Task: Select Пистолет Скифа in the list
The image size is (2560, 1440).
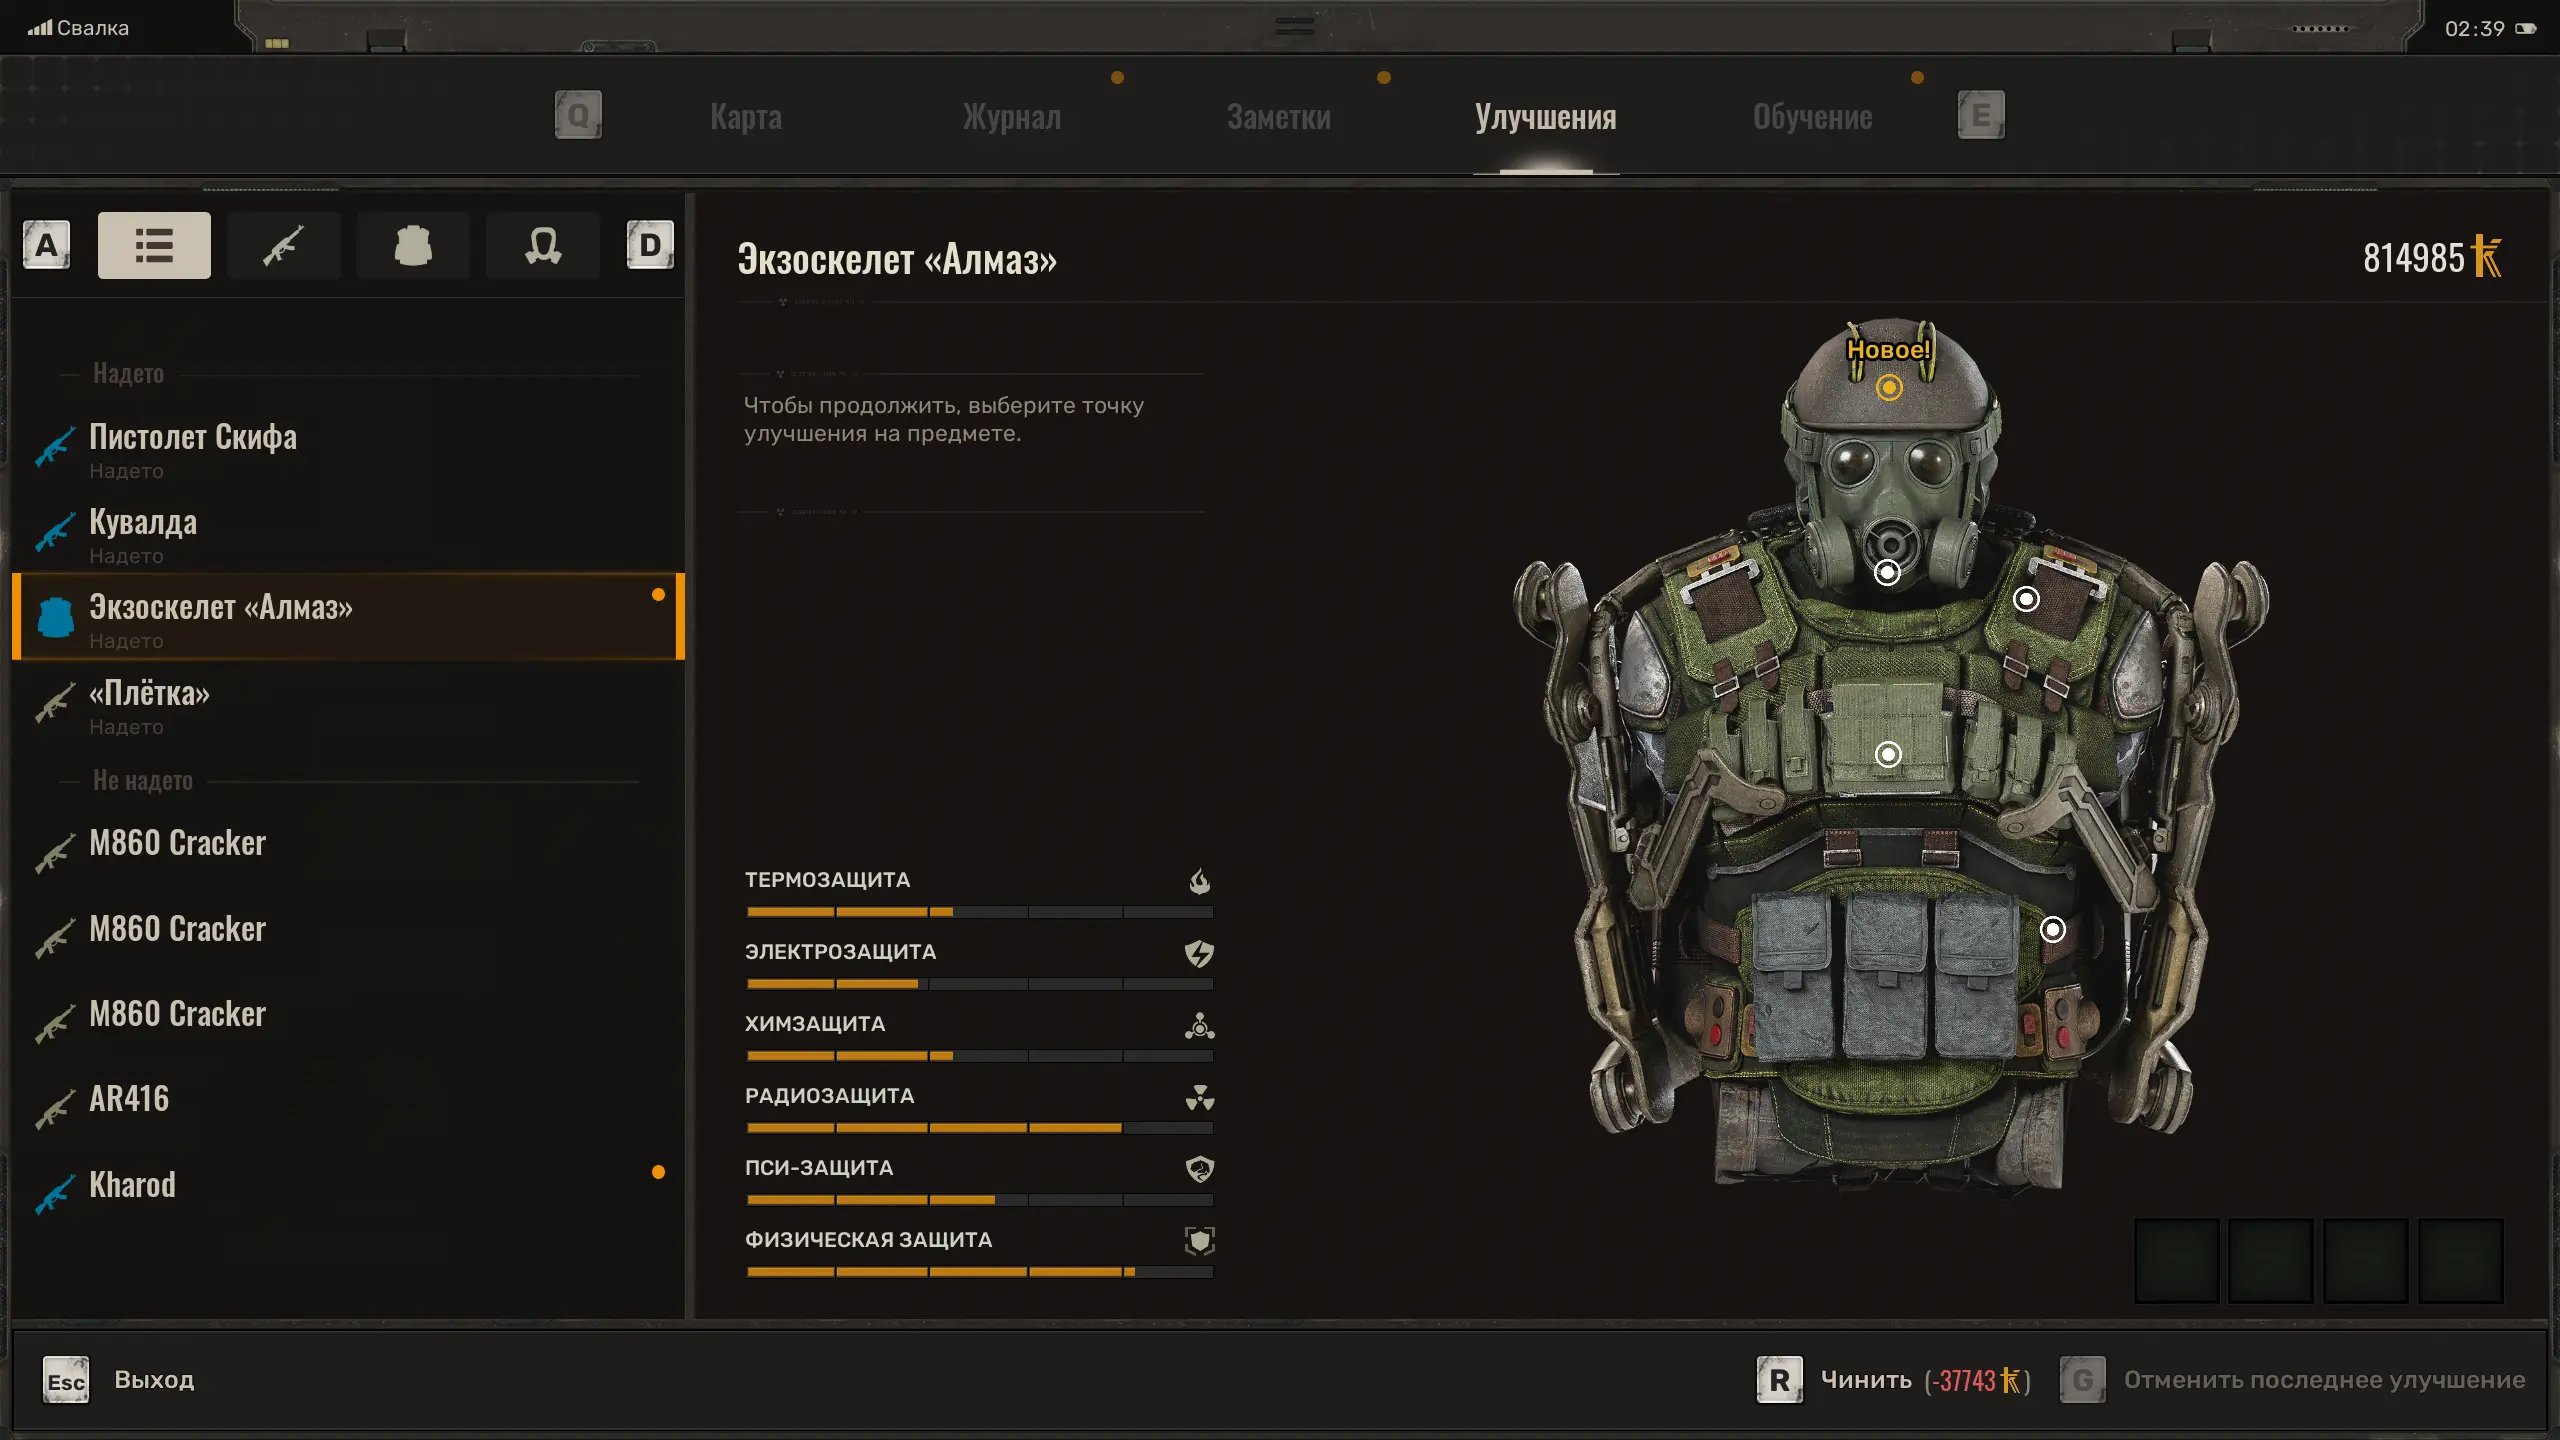Action: (x=348, y=446)
